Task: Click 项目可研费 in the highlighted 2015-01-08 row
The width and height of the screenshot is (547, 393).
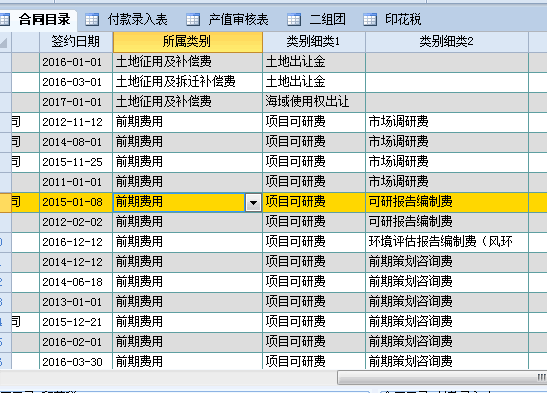Action: pos(314,202)
